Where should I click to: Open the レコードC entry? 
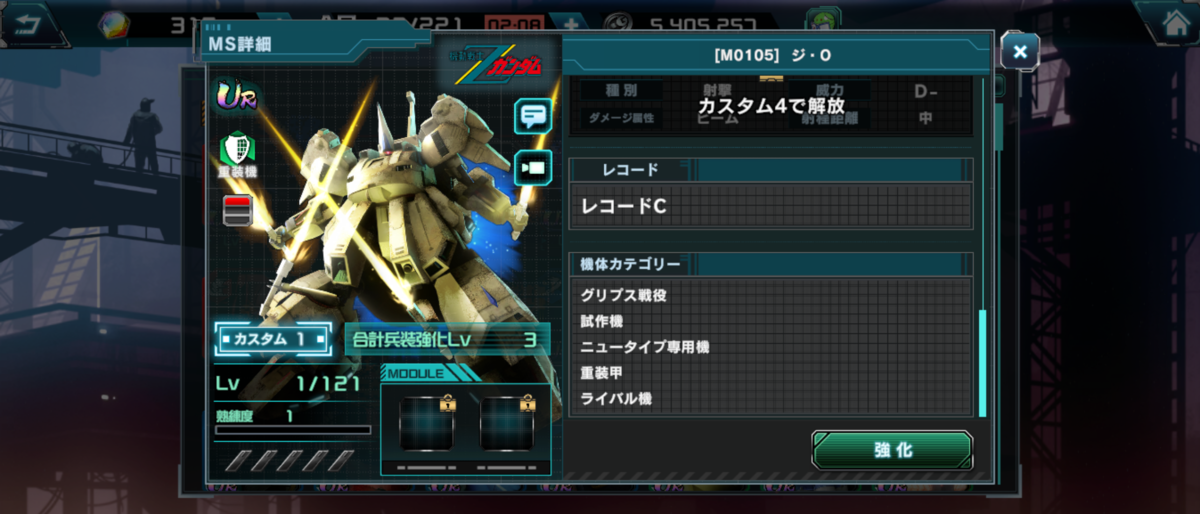coord(770,206)
